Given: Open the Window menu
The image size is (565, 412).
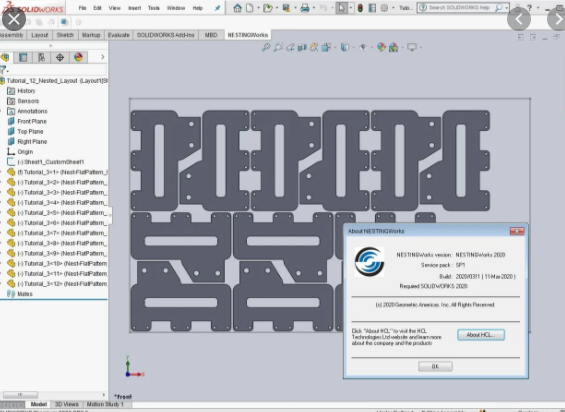Looking at the screenshot, I should (x=176, y=8).
